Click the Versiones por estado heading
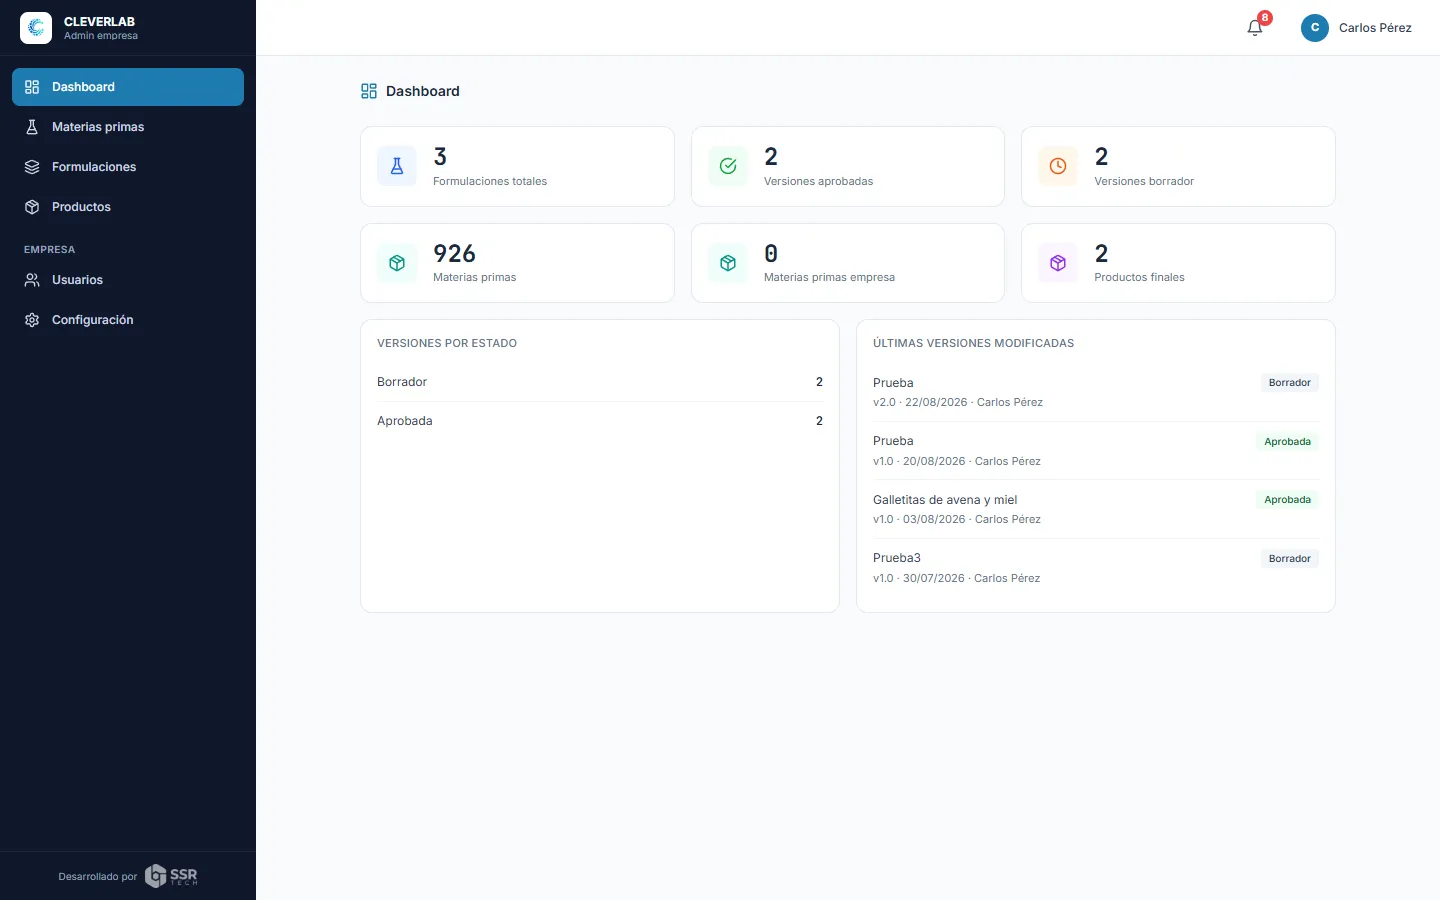This screenshot has height=900, width=1440. 447,343
